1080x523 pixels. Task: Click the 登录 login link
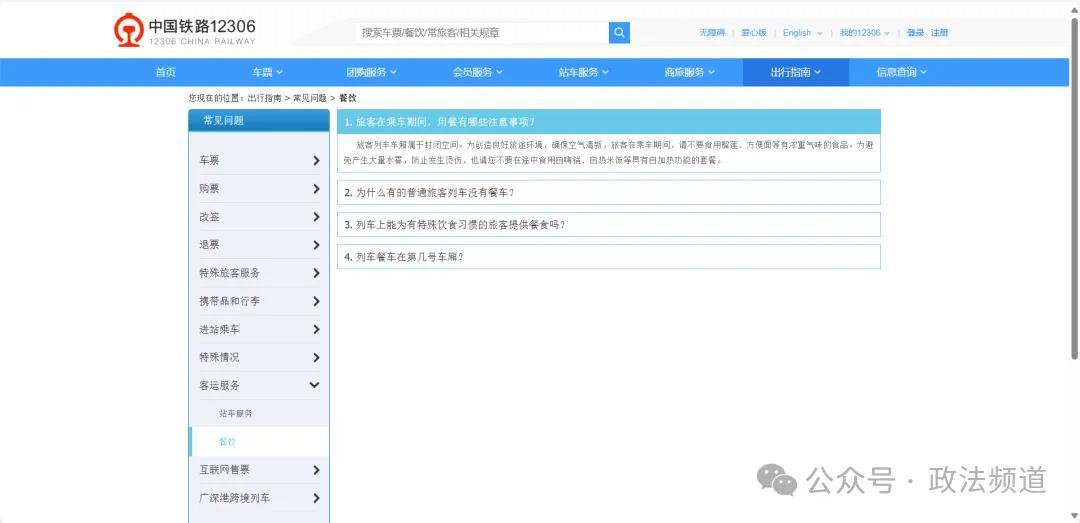915,32
